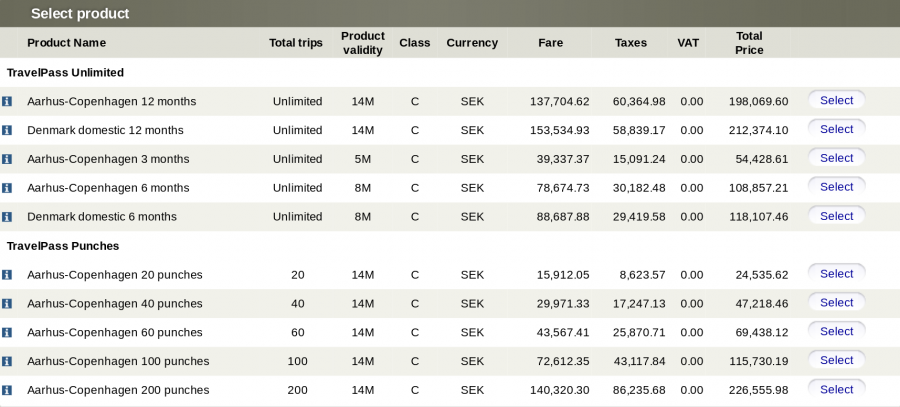The height and width of the screenshot is (407, 900).
Task: Open info icon beside Denmark domestic 12 months
Action: [7, 130]
